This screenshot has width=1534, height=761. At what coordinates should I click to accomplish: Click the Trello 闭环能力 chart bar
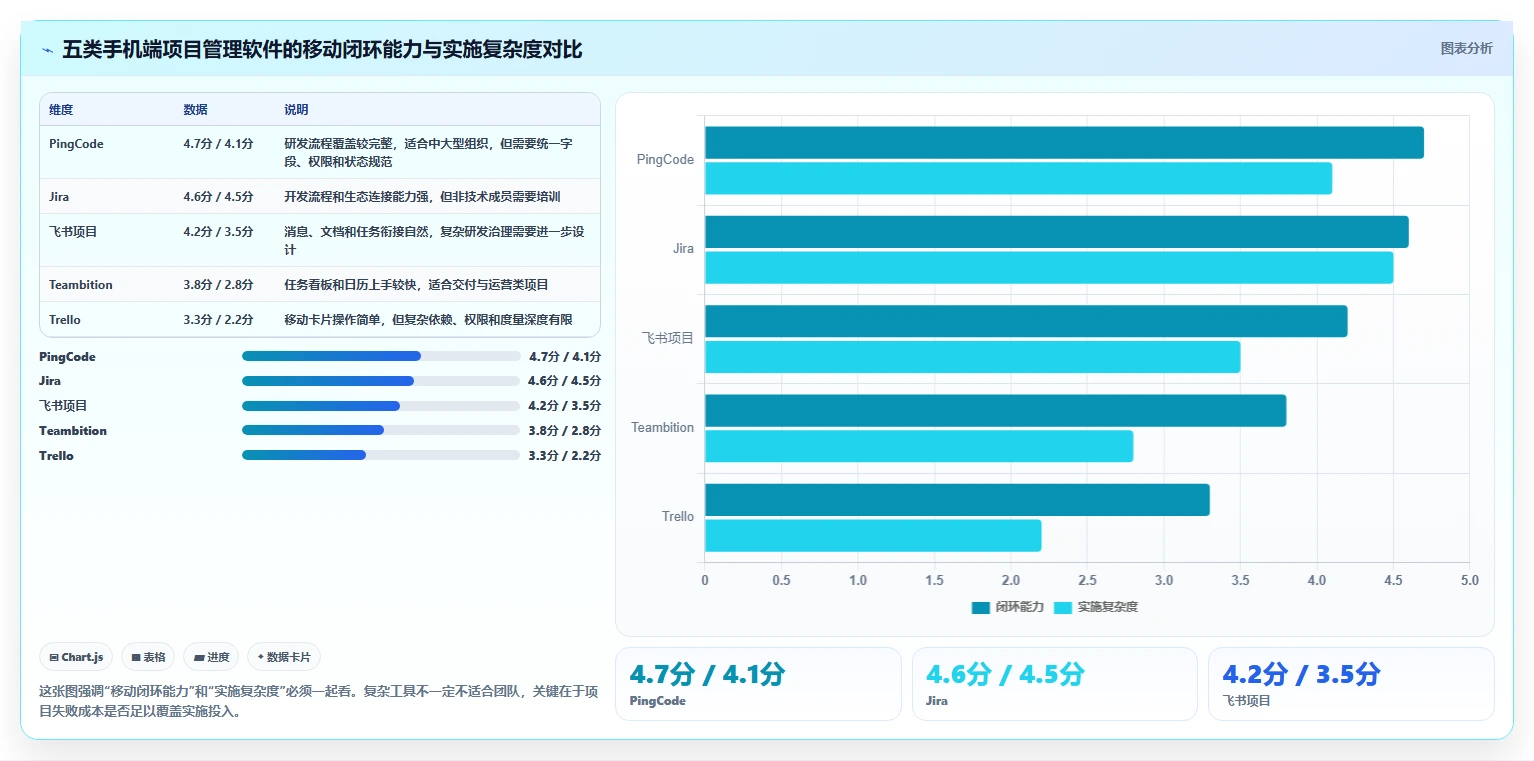pyautogui.click(x=957, y=500)
